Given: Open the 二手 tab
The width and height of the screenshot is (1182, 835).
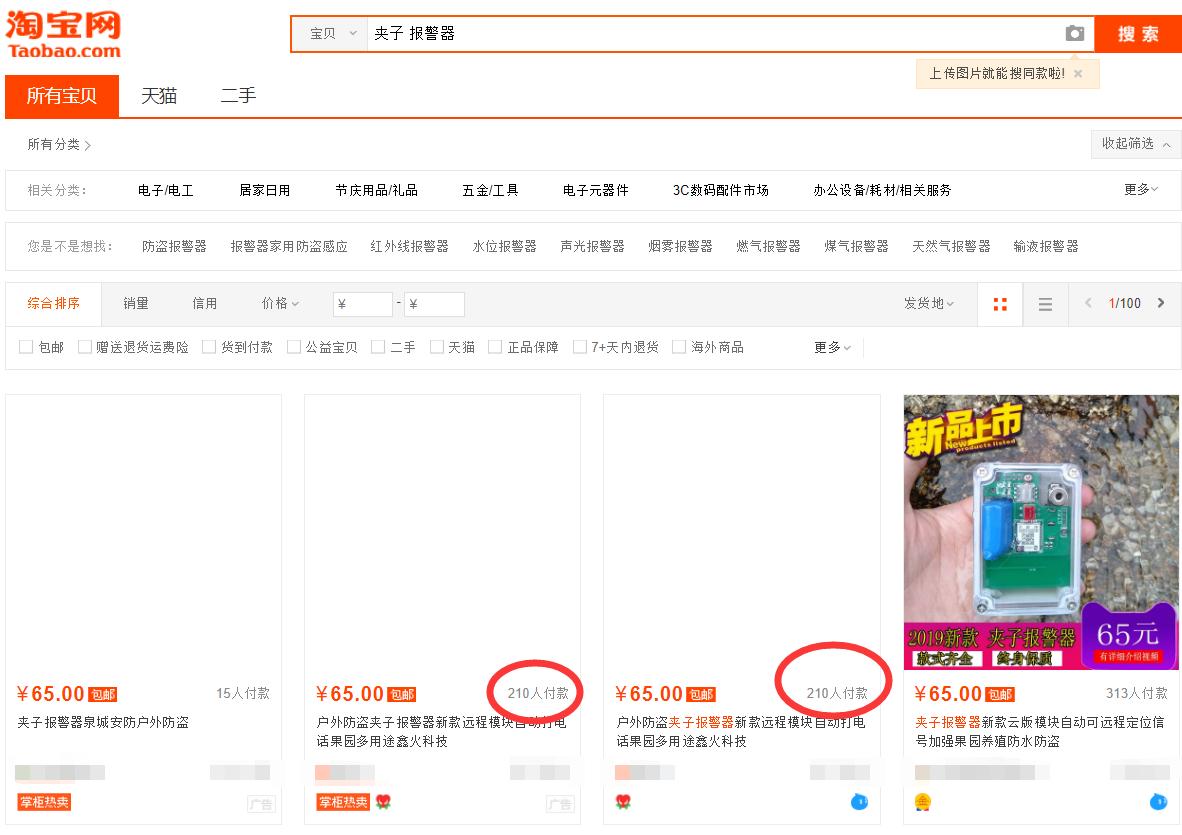Looking at the screenshot, I should click(237, 97).
